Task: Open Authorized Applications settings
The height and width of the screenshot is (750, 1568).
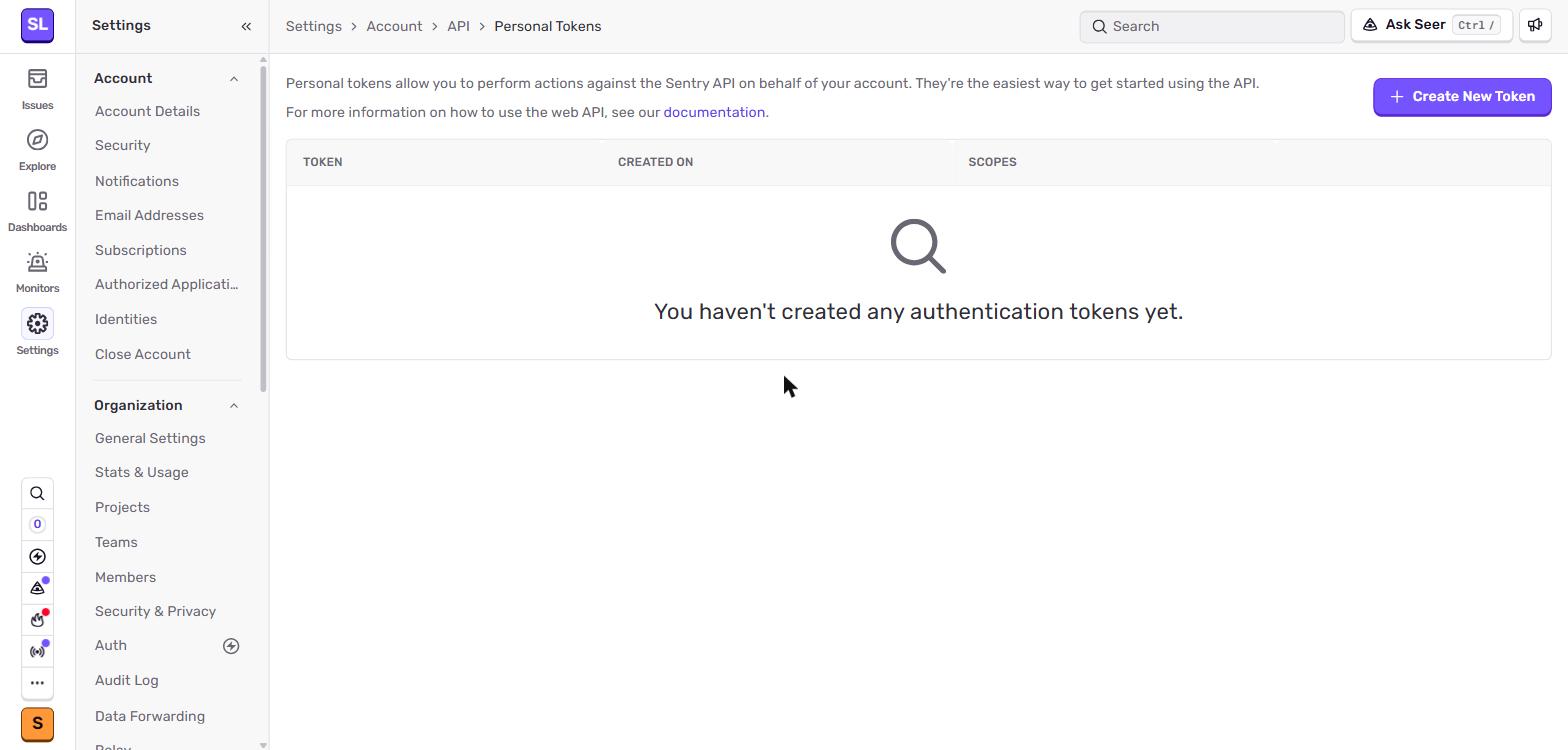Action: (x=167, y=284)
